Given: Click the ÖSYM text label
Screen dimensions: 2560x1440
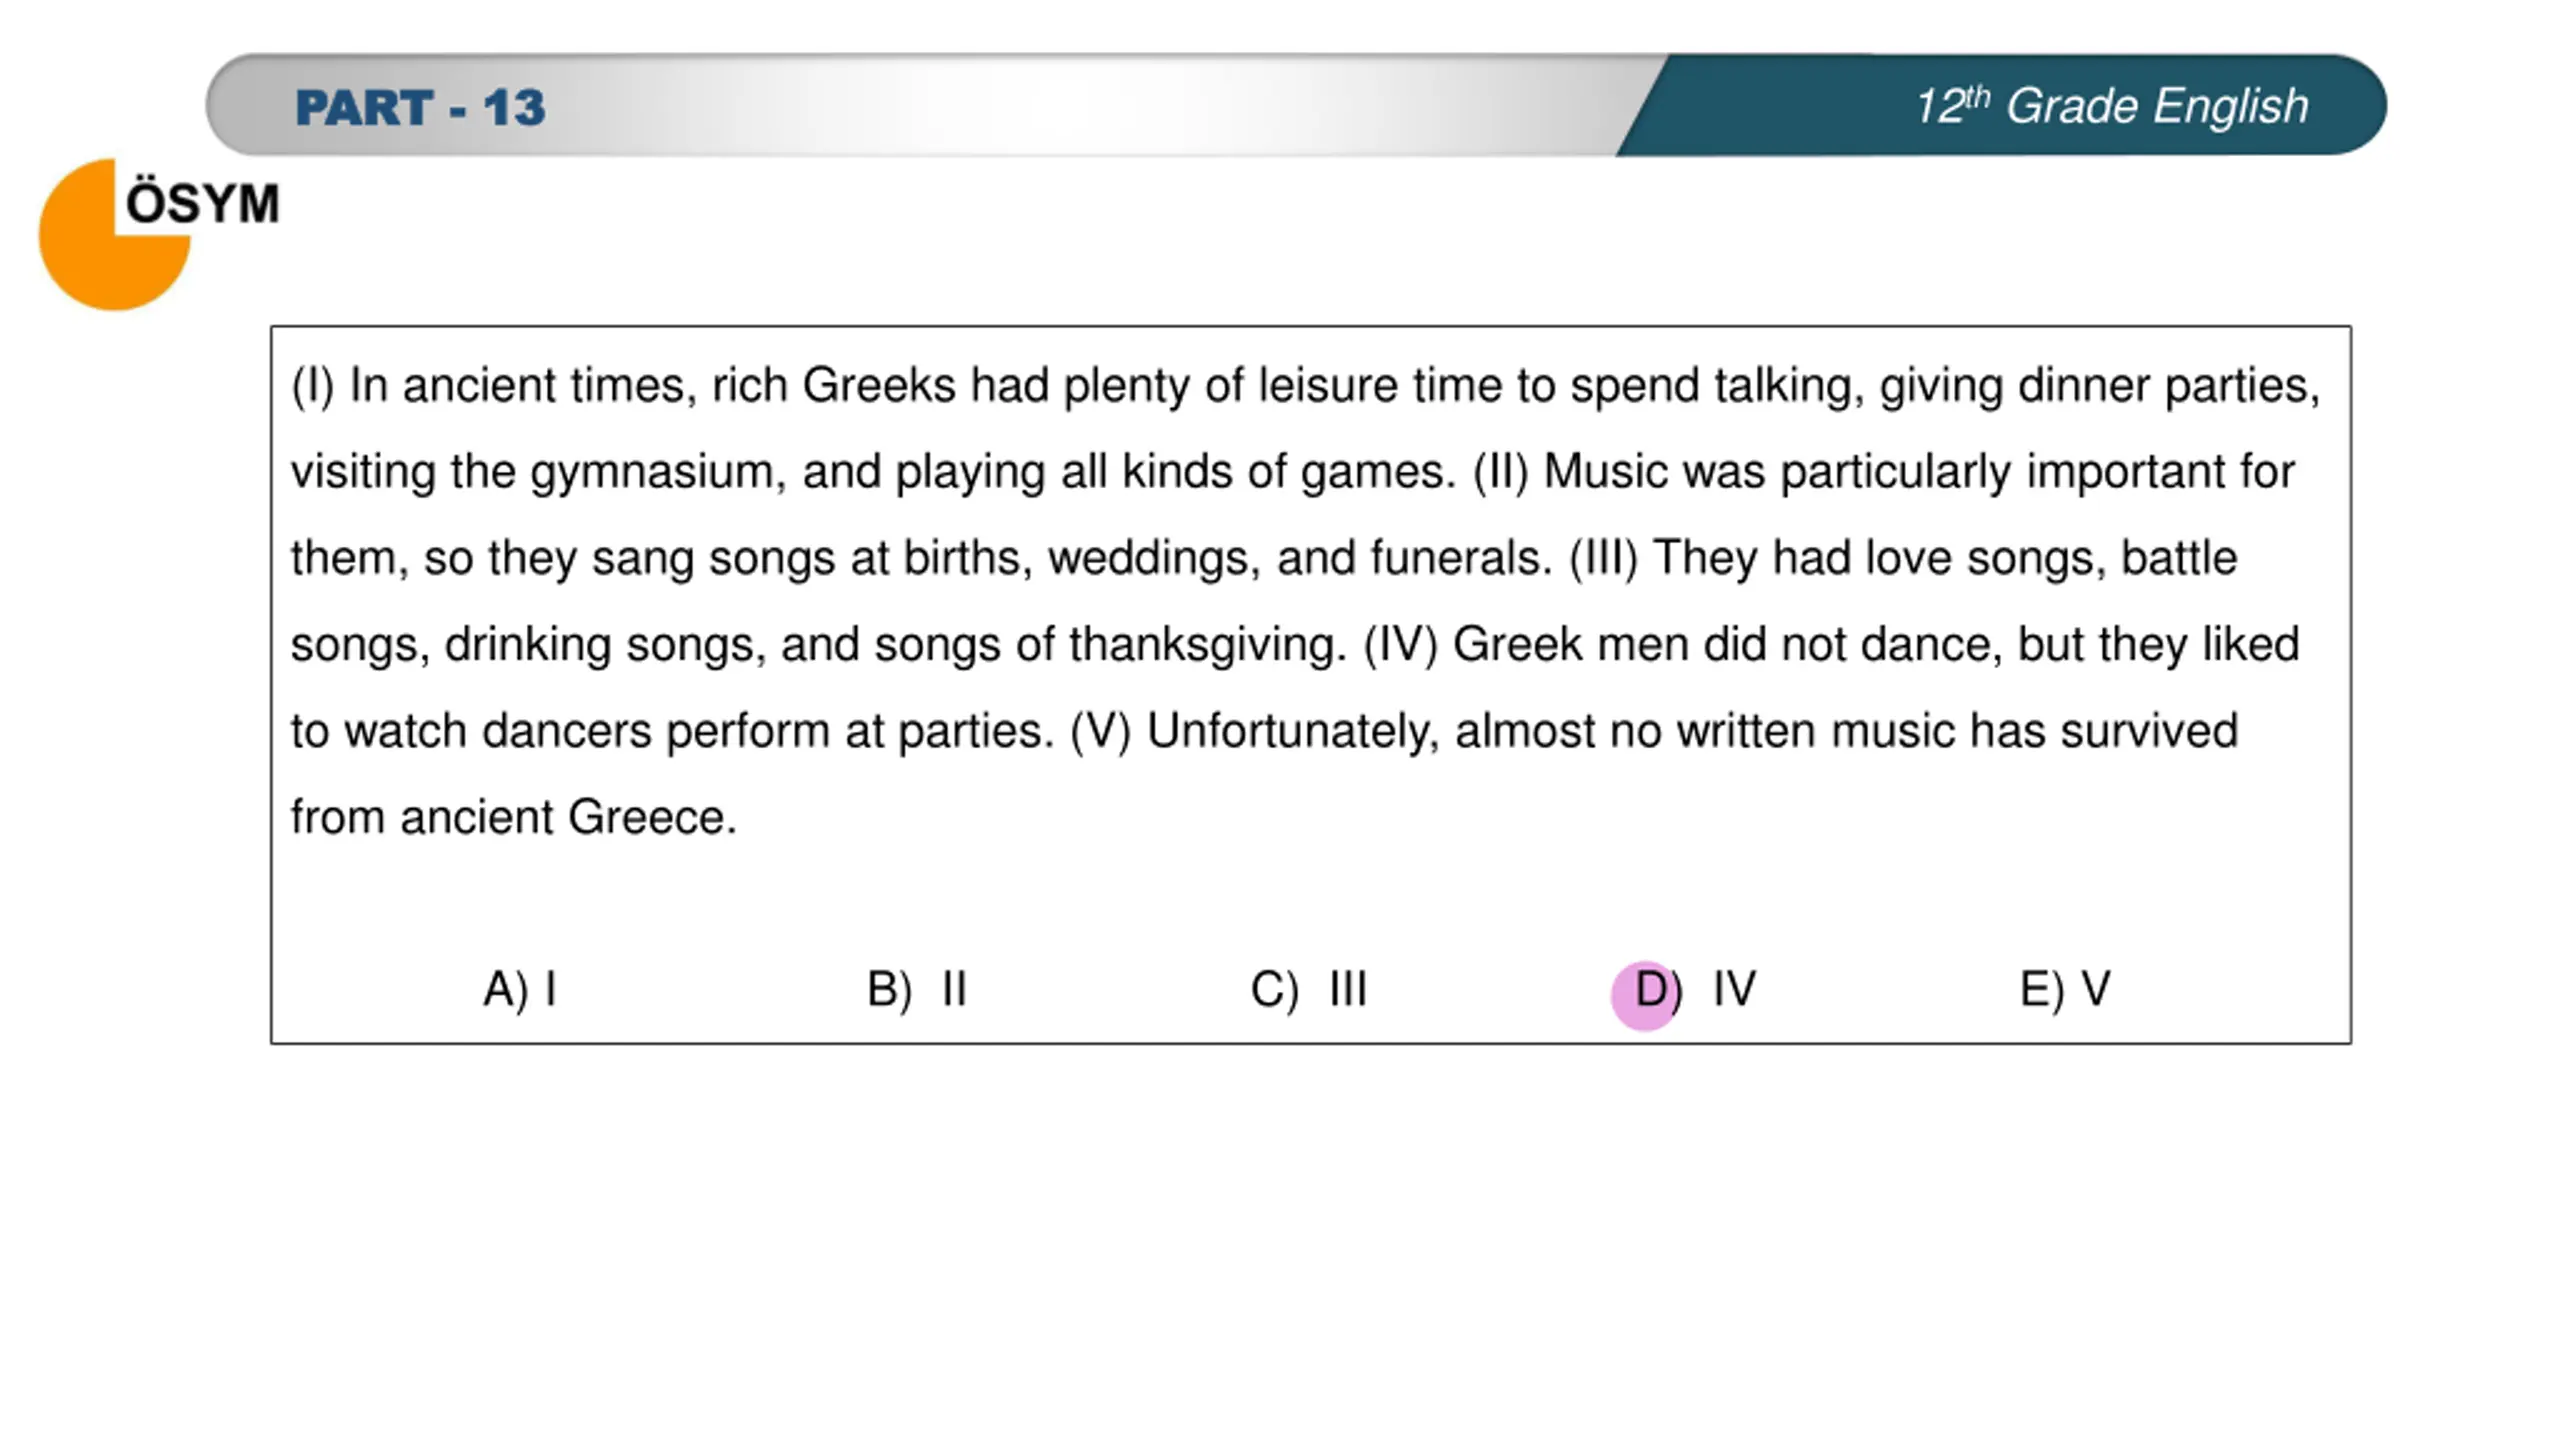Looking at the screenshot, I should pos(202,203).
